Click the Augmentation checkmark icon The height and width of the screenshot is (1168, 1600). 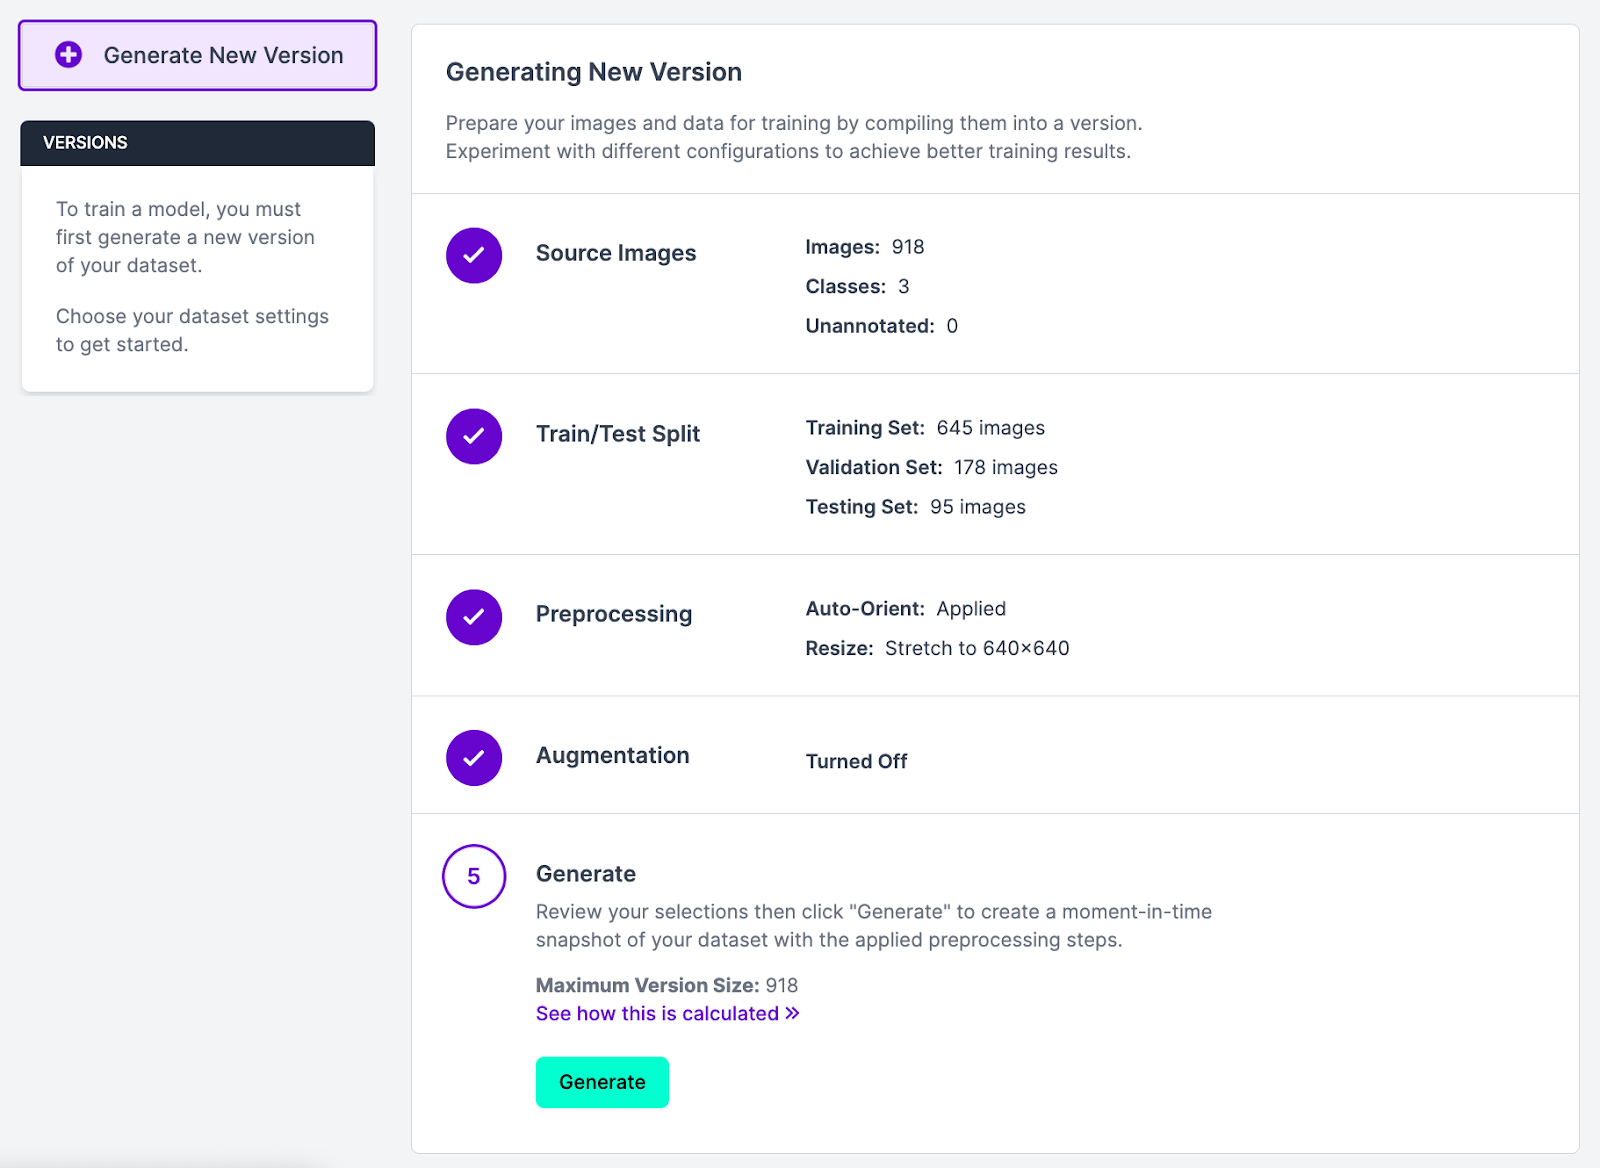click(474, 757)
